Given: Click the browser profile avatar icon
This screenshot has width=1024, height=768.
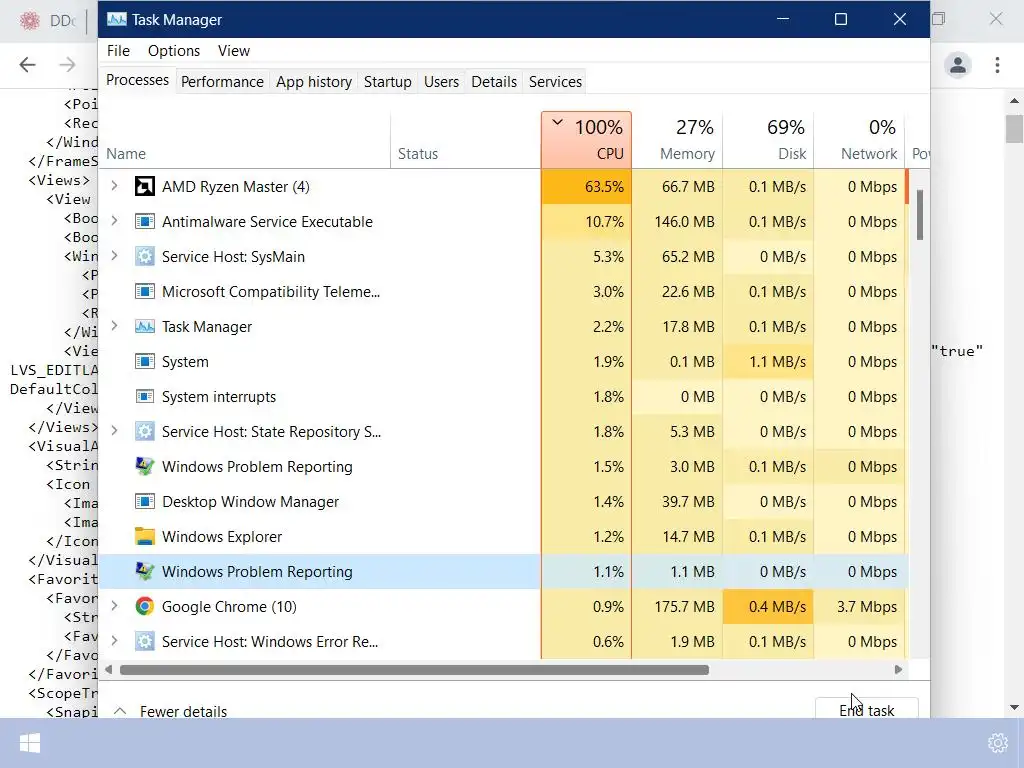Looking at the screenshot, I should [x=958, y=65].
